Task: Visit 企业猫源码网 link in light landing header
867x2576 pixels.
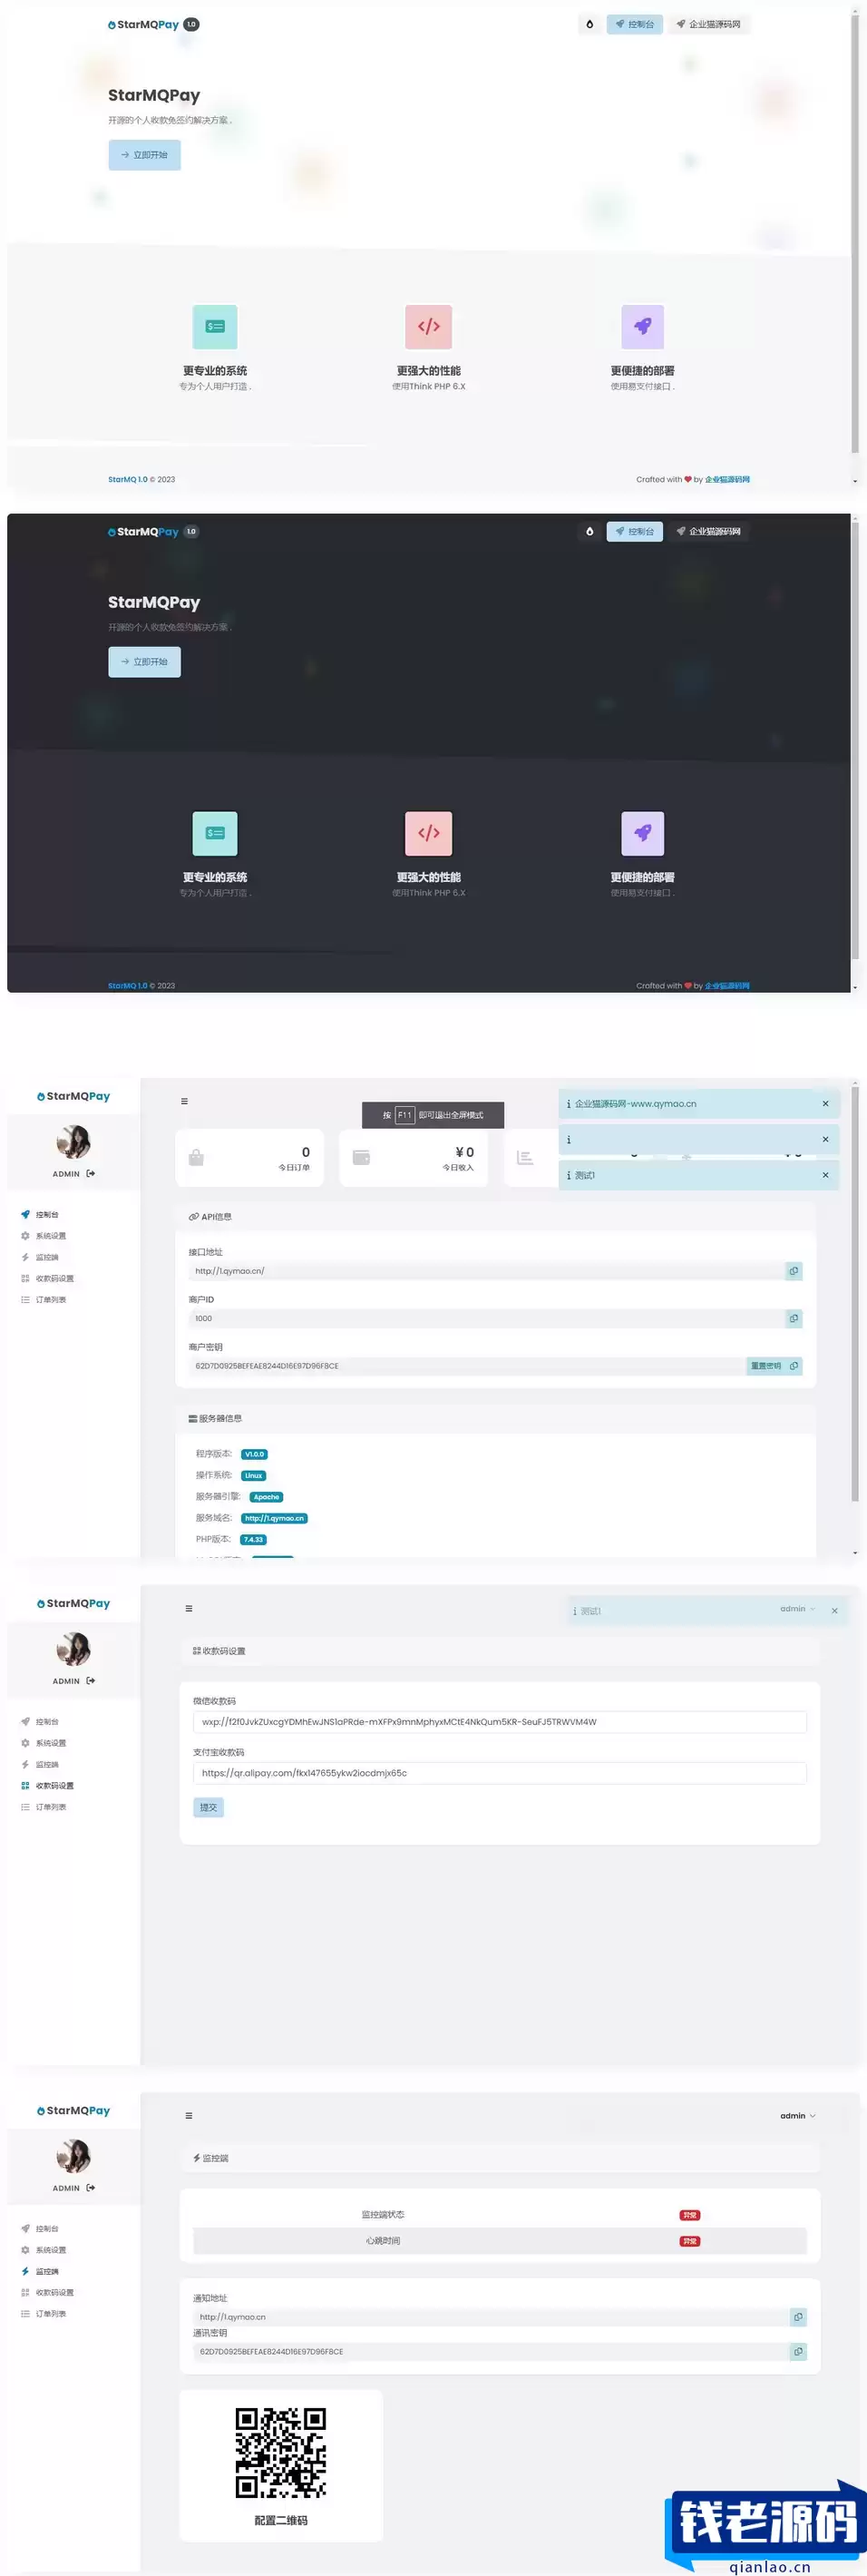Action: 708,24
